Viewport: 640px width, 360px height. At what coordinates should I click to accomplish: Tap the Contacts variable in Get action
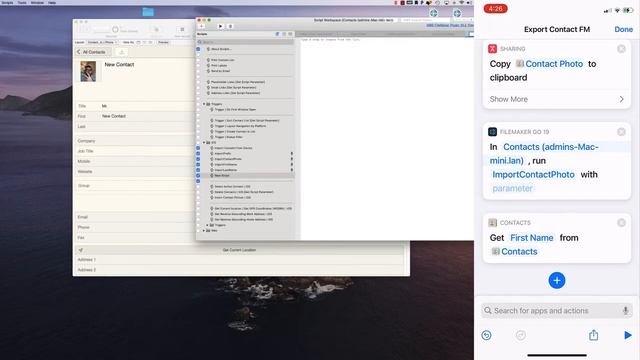point(514,252)
